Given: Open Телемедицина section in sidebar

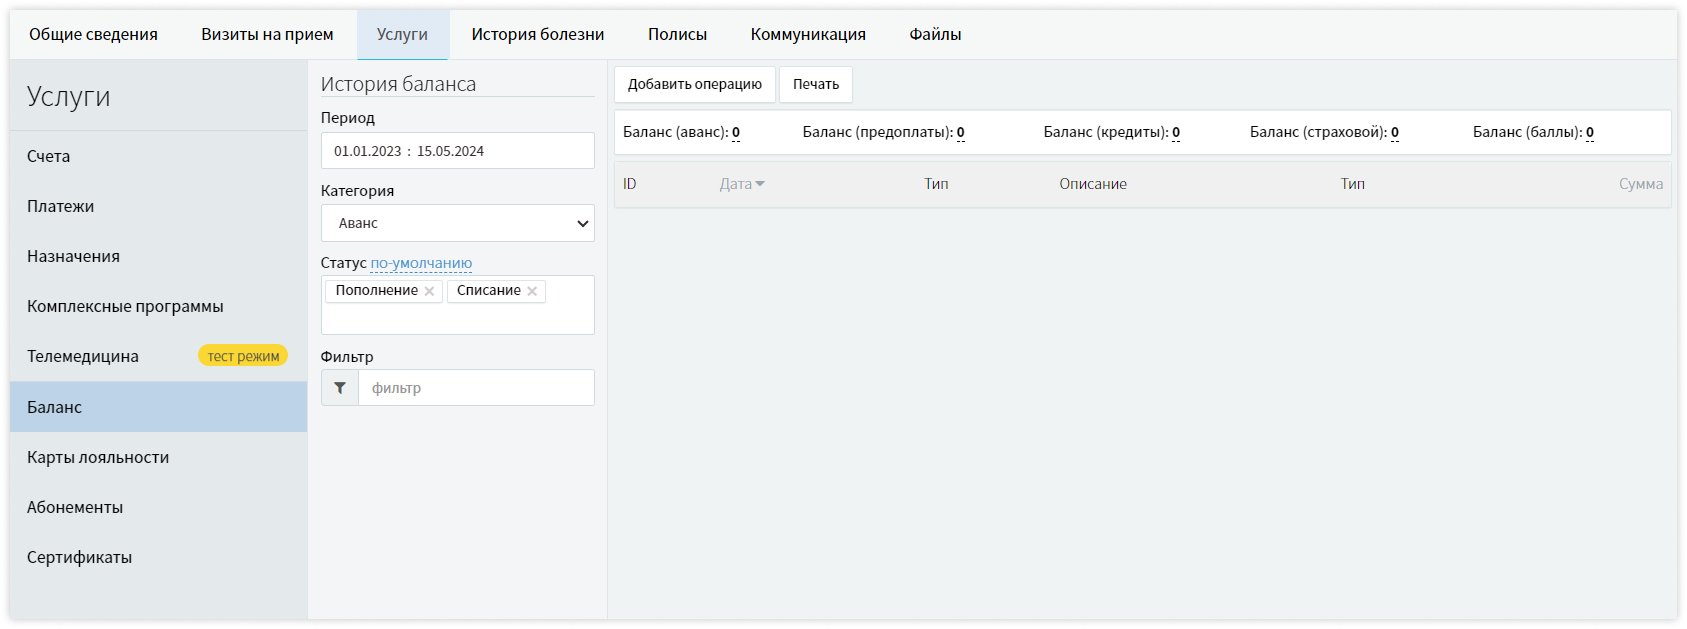Looking at the screenshot, I should point(83,356).
